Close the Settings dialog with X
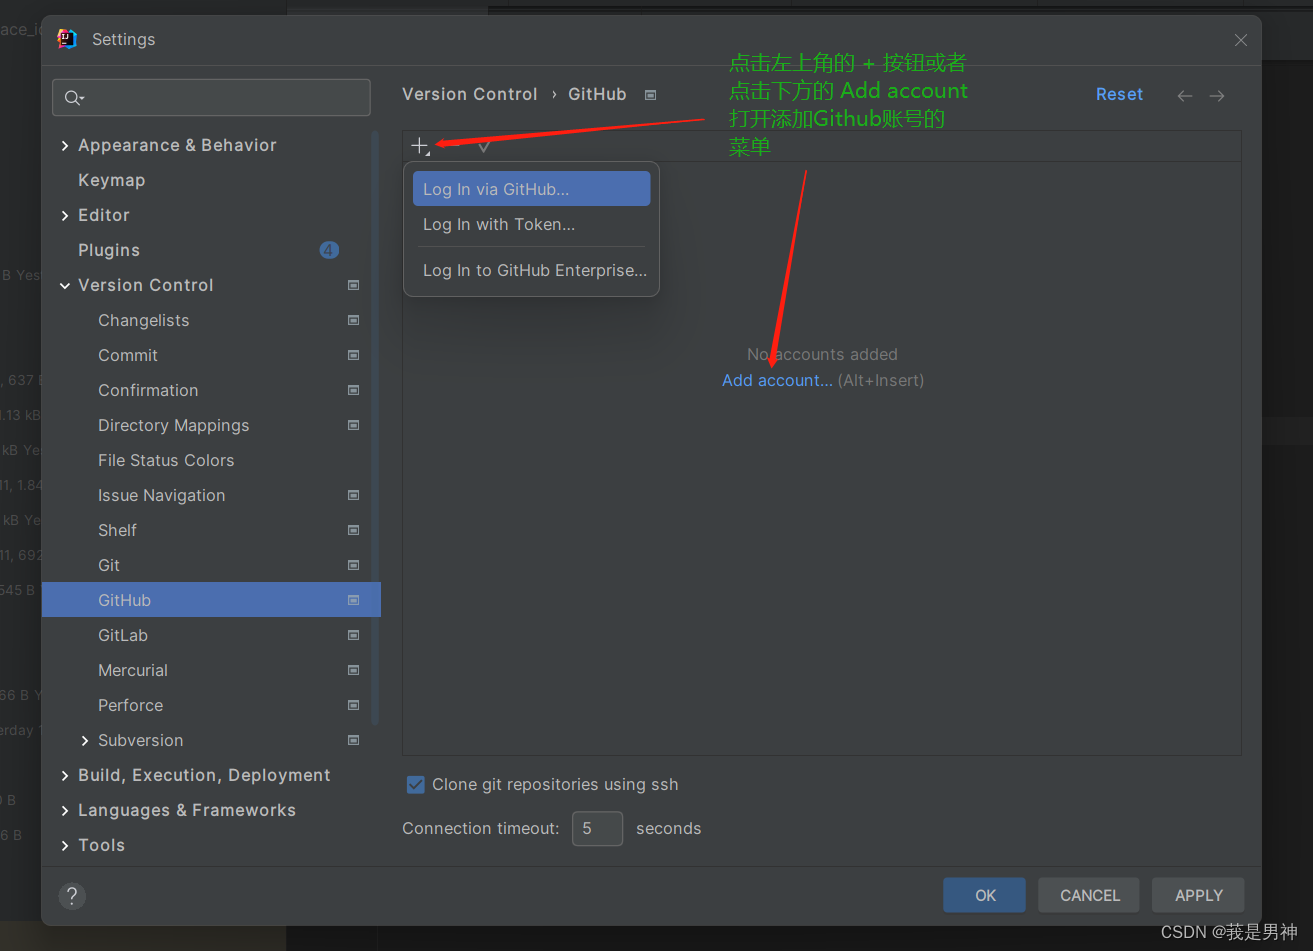Viewport: 1313px width, 951px height. (x=1241, y=40)
